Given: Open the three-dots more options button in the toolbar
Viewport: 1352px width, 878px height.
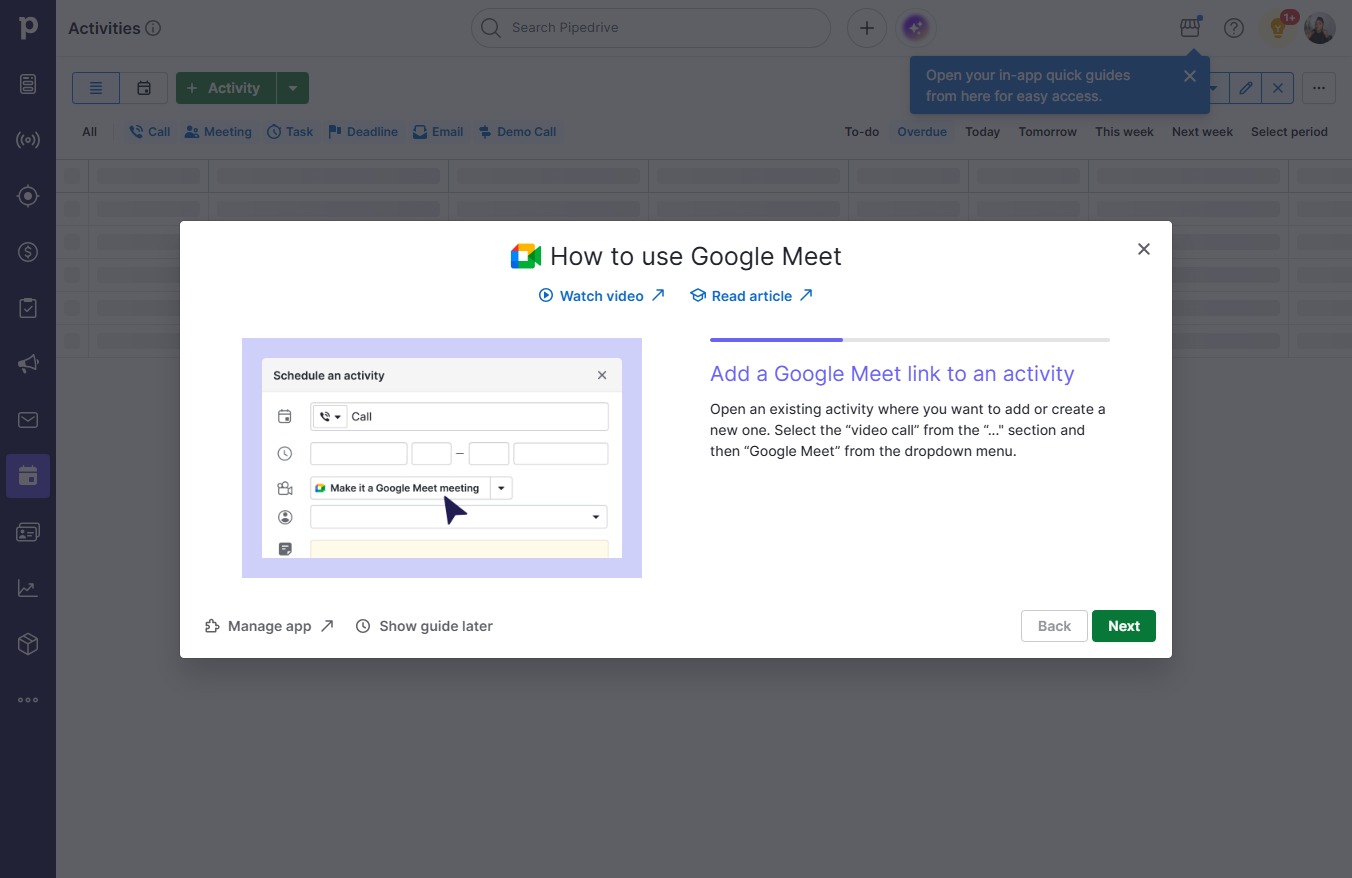Looking at the screenshot, I should pyautogui.click(x=1319, y=88).
